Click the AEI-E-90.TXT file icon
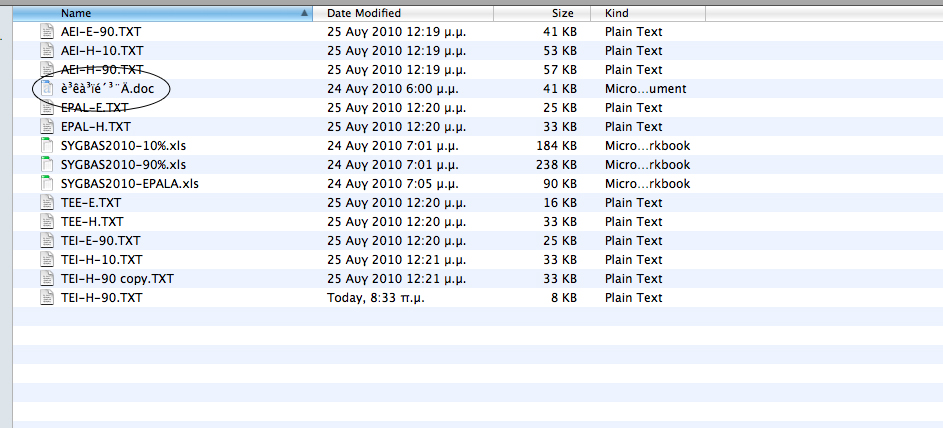 point(47,32)
